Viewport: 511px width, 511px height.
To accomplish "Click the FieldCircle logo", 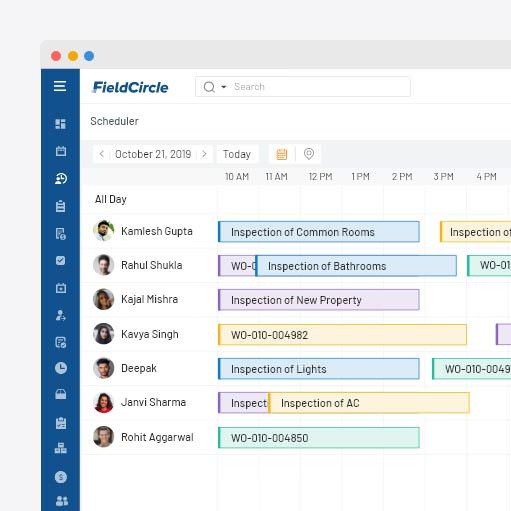I will [x=130, y=87].
